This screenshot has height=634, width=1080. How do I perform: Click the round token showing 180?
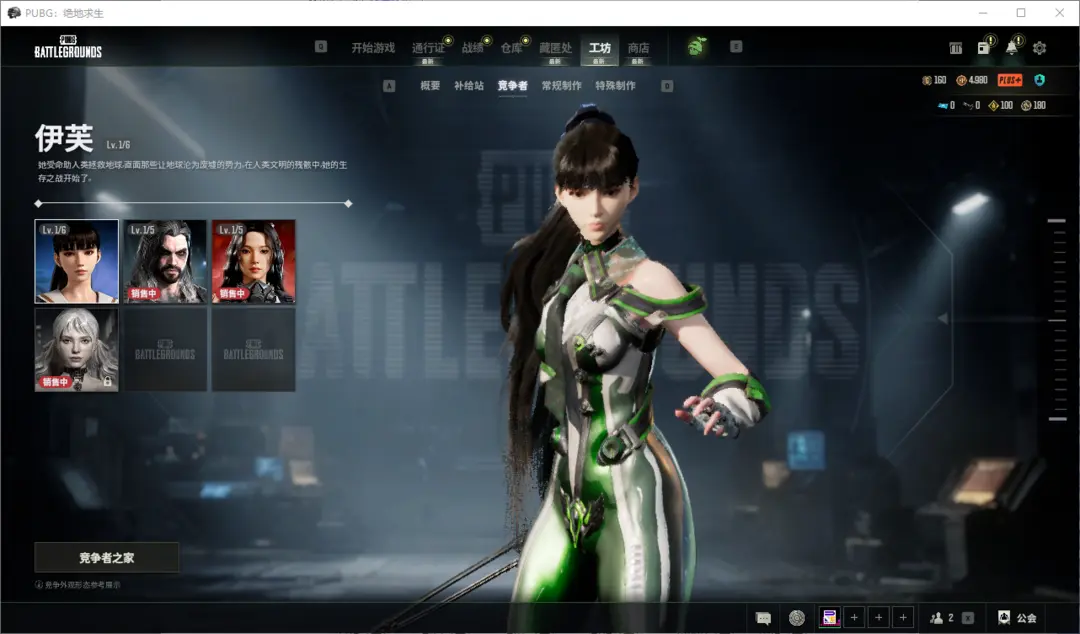[1034, 105]
